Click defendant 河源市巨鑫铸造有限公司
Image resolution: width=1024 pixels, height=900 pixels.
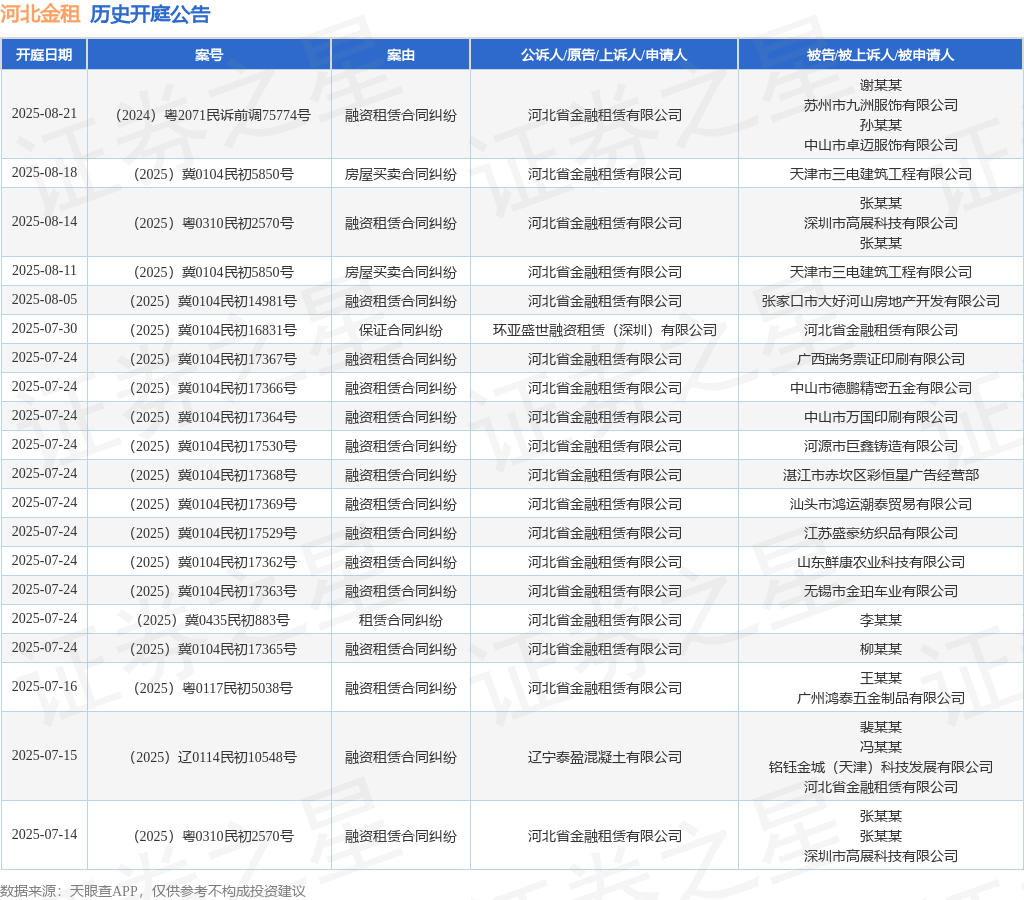coord(880,447)
